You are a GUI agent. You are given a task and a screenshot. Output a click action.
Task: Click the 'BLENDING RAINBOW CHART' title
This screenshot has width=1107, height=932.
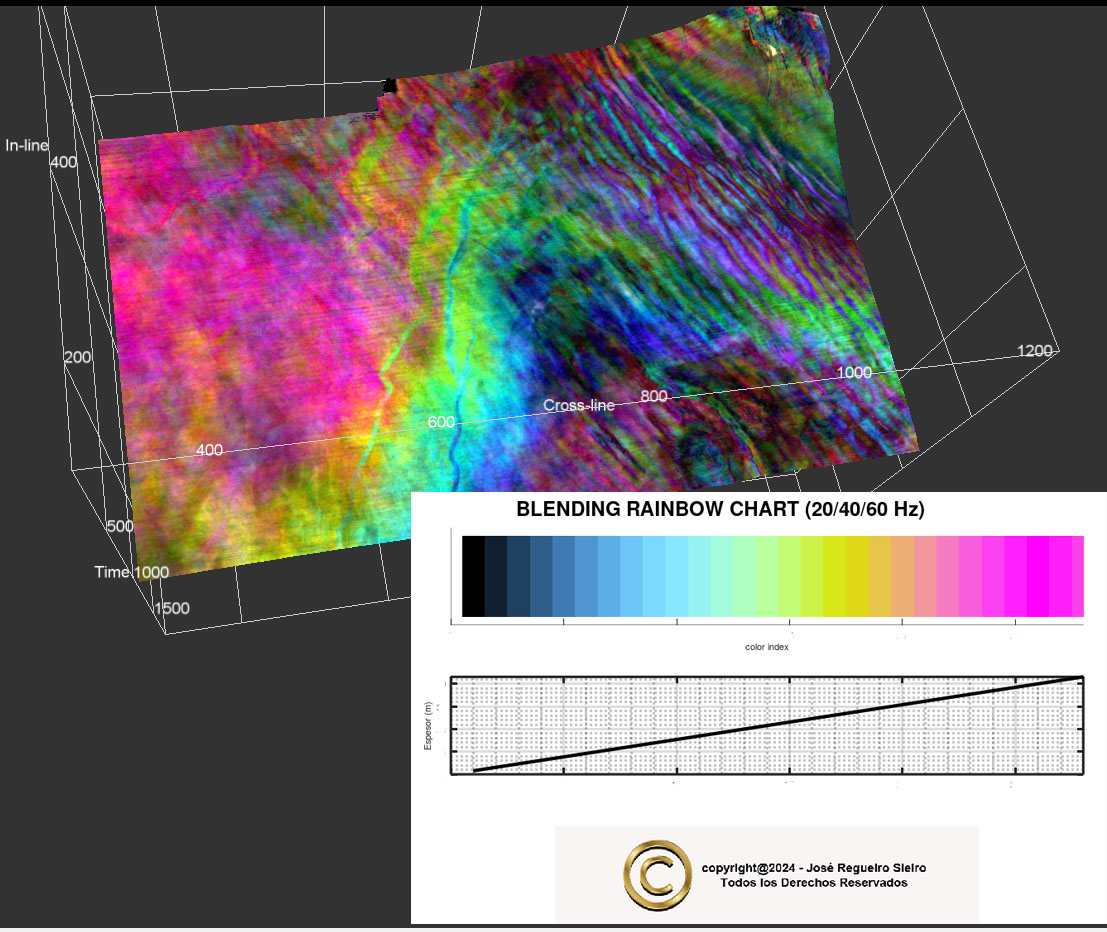click(x=720, y=510)
